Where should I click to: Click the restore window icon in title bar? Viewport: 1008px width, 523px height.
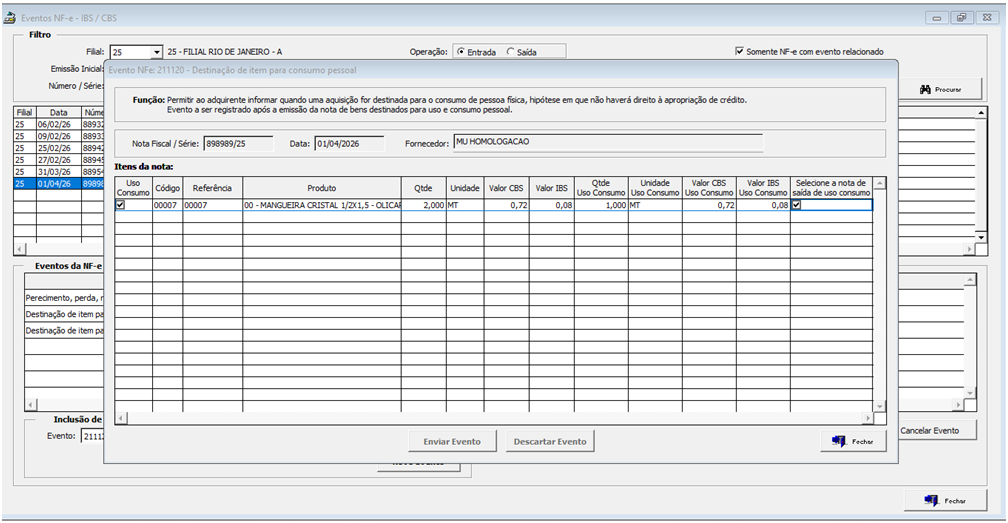(961, 17)
